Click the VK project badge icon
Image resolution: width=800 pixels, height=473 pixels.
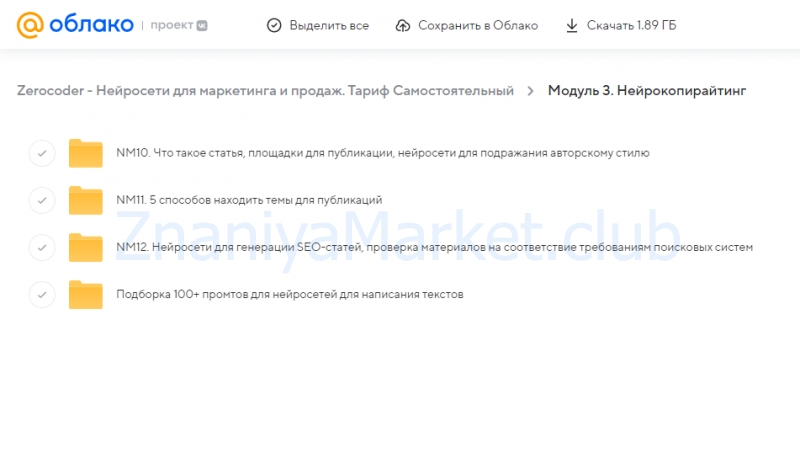click(x=202, y=26)
